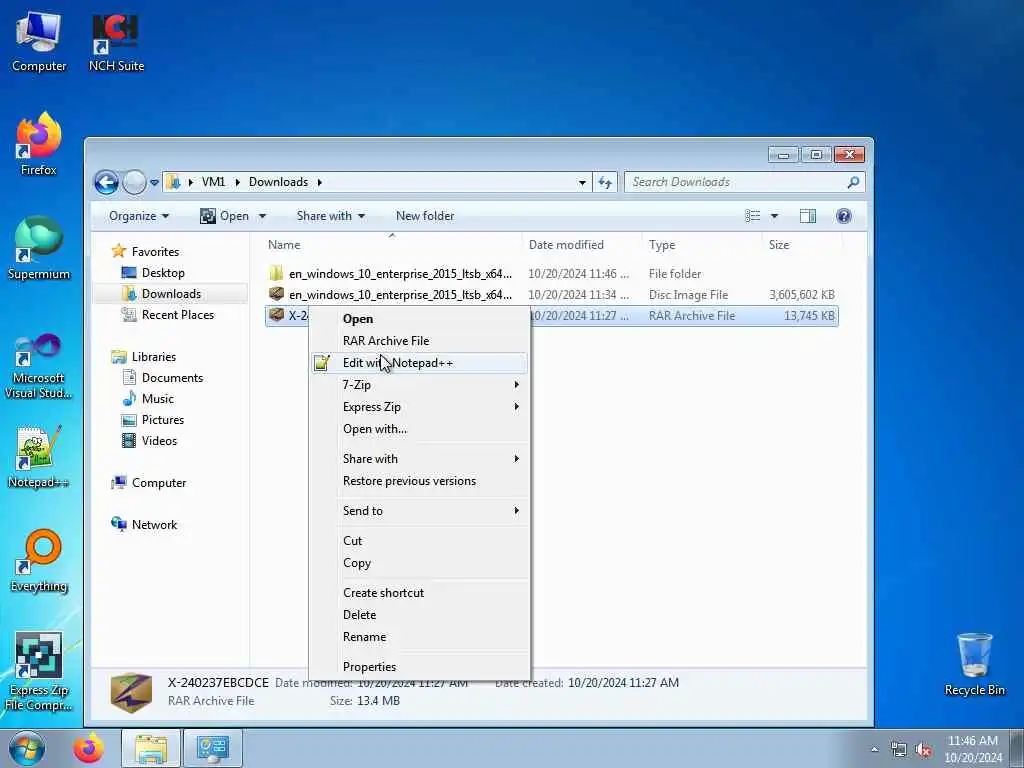Click the Open toolbar button
This screenshot has width=1024, height=768.
point(225,216)
